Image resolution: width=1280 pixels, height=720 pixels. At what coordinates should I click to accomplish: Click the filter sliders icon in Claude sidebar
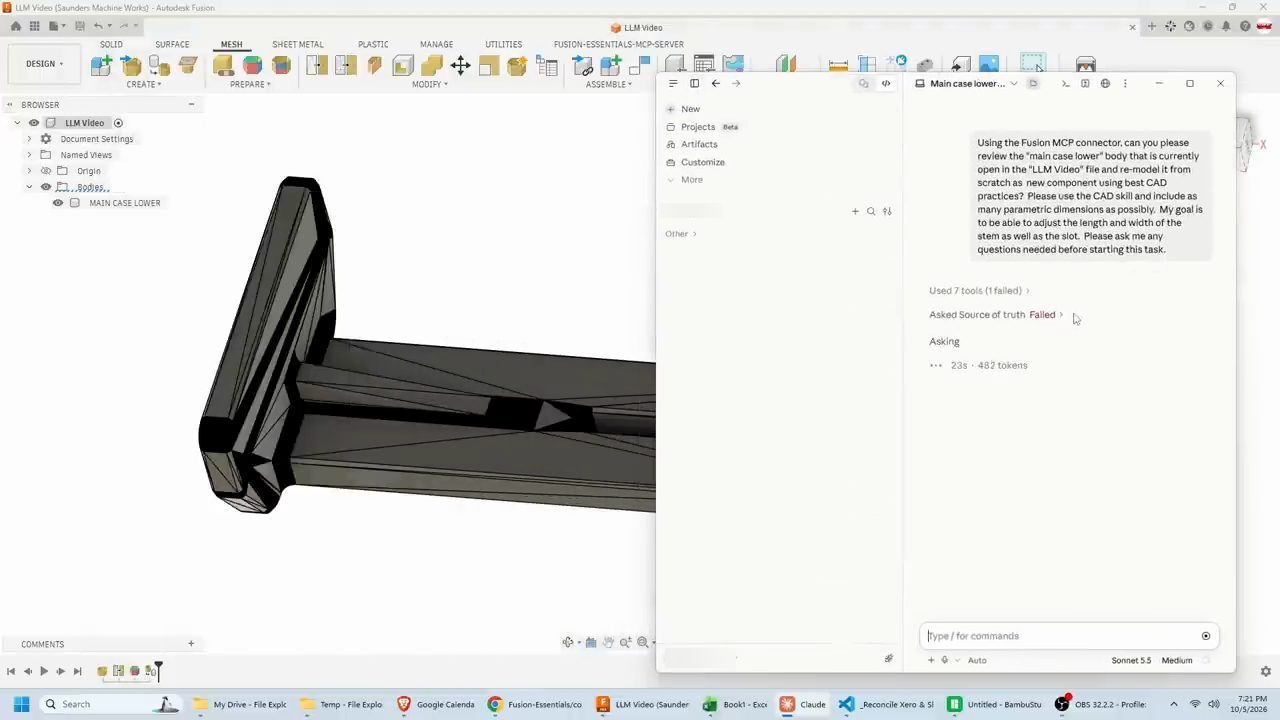click(x=887, y=211)
